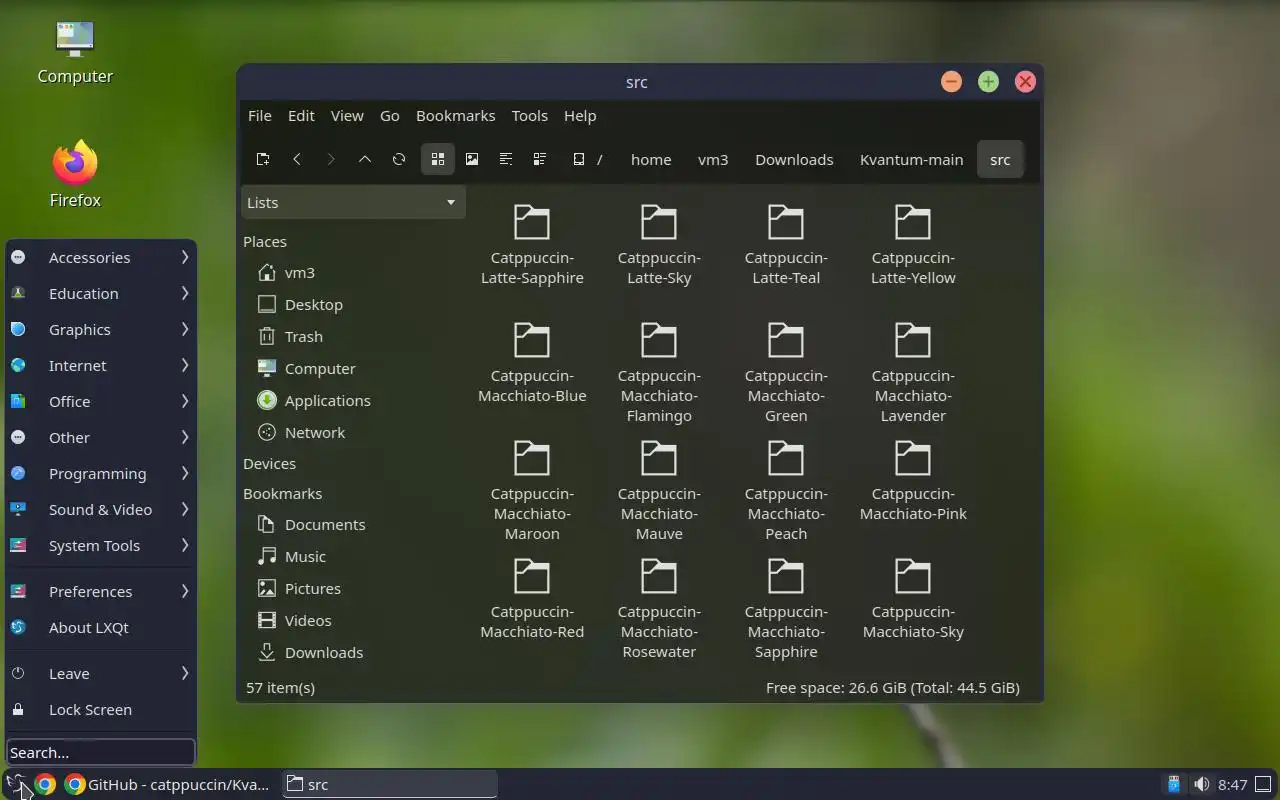Screen dimensions: 1280x800
Task: Go back with the left arrow toolbar icon
Action: coord(297,159)
